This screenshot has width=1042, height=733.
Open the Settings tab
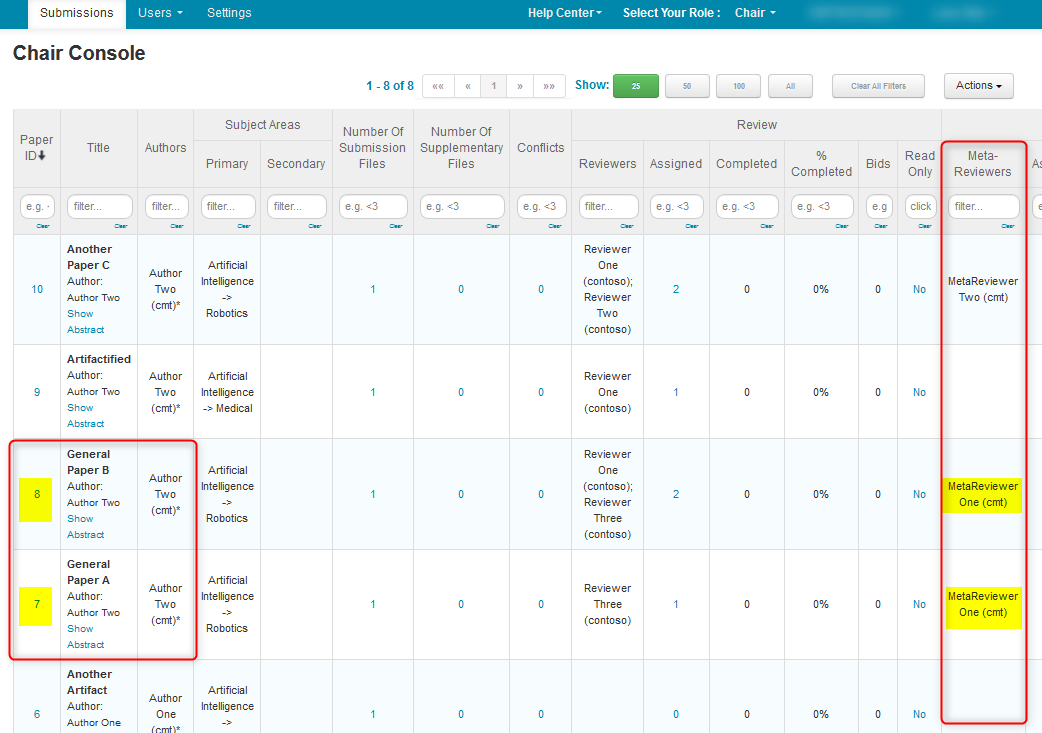[x=229, y=13]
